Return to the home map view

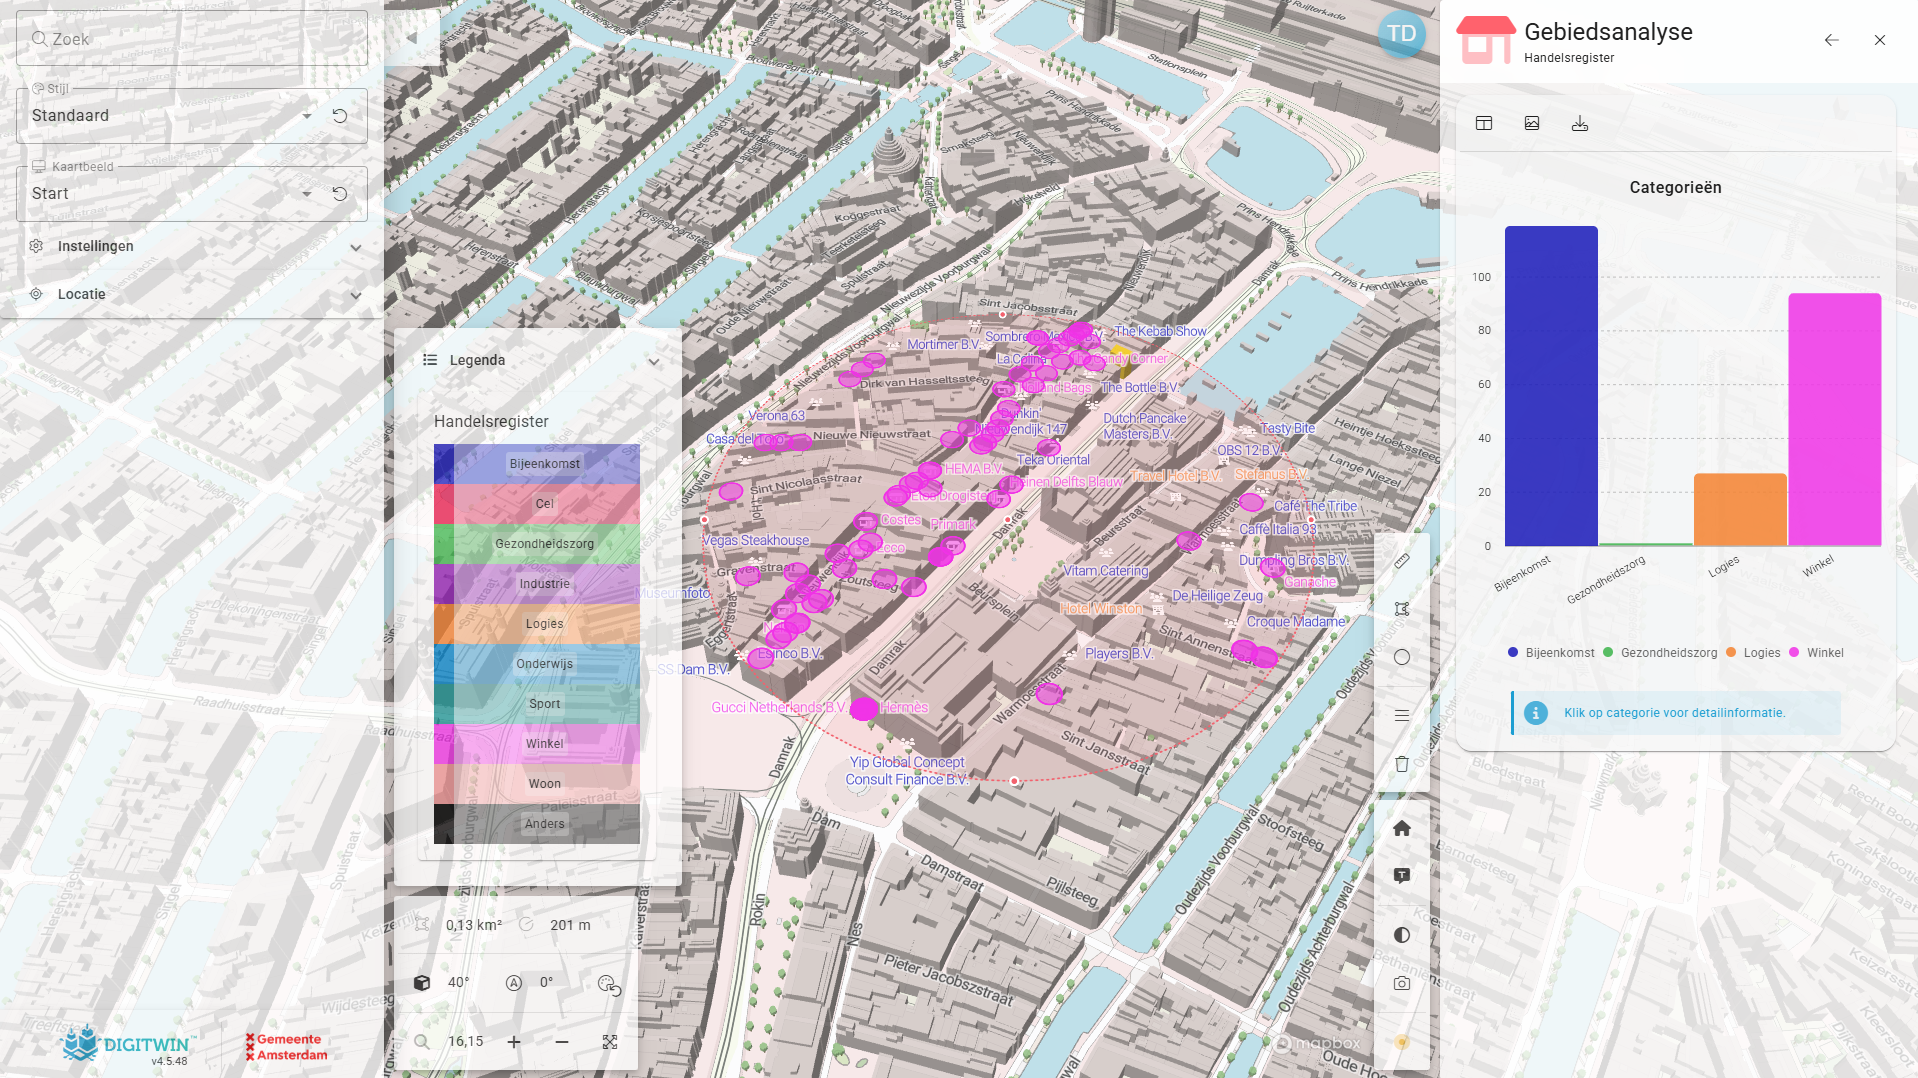coord(1402,828)
